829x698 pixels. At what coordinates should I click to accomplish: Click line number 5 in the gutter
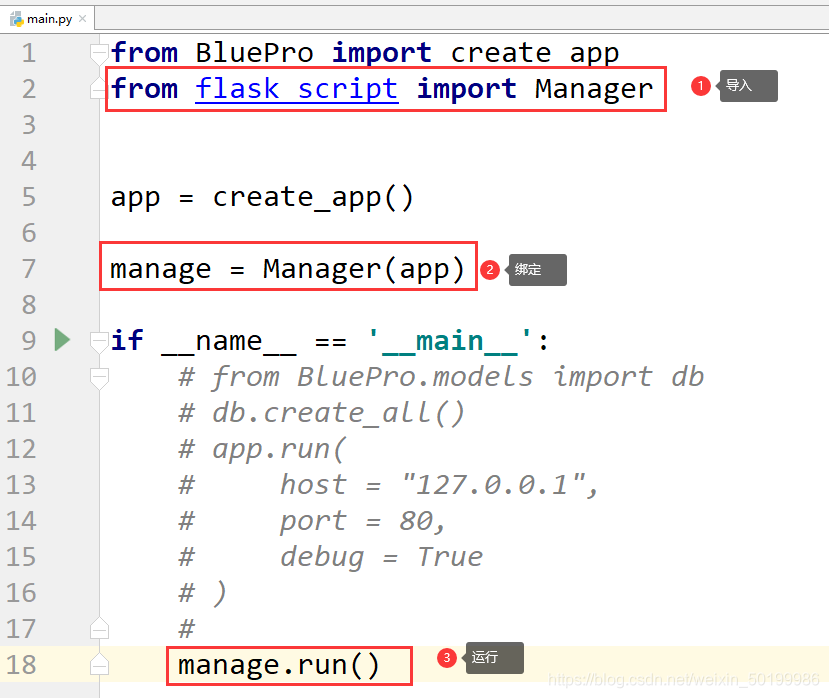coord(29,197)
